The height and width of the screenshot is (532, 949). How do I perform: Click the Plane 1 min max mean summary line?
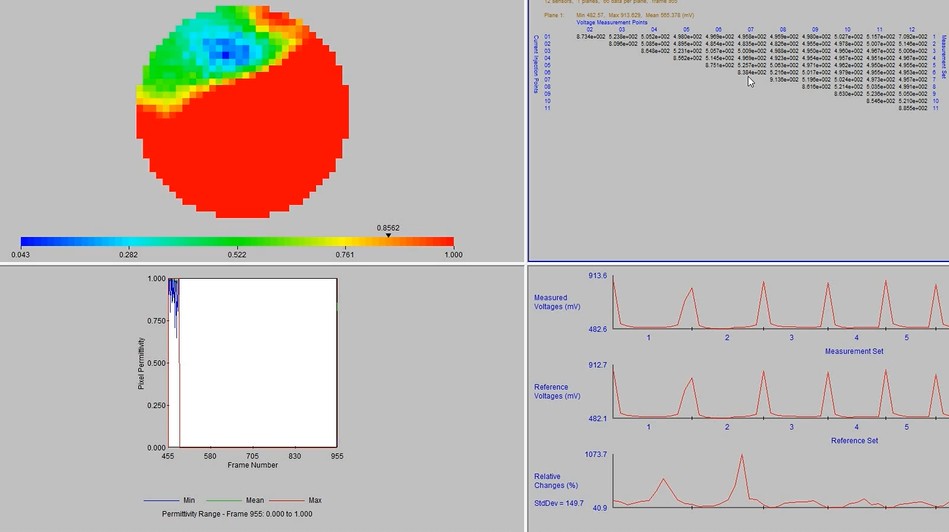coord(619,15)
